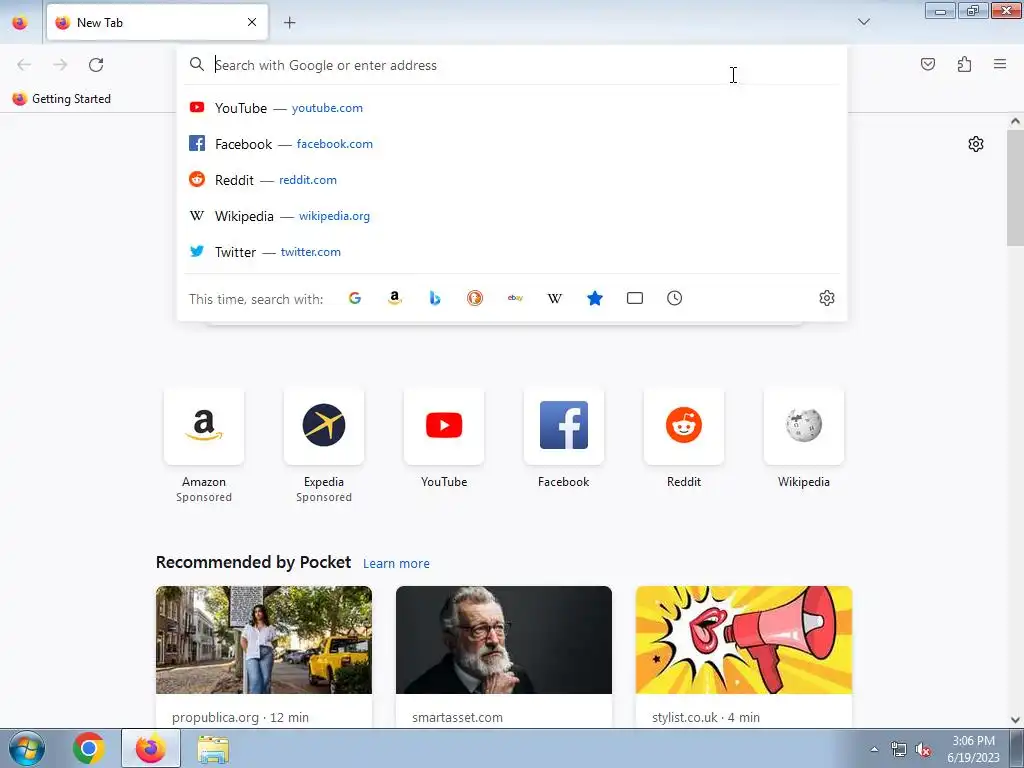Image resolution: width=1024 pixels, height=768 pixels.
Task: Show hidden system tray icons
Action: point(874,749)
